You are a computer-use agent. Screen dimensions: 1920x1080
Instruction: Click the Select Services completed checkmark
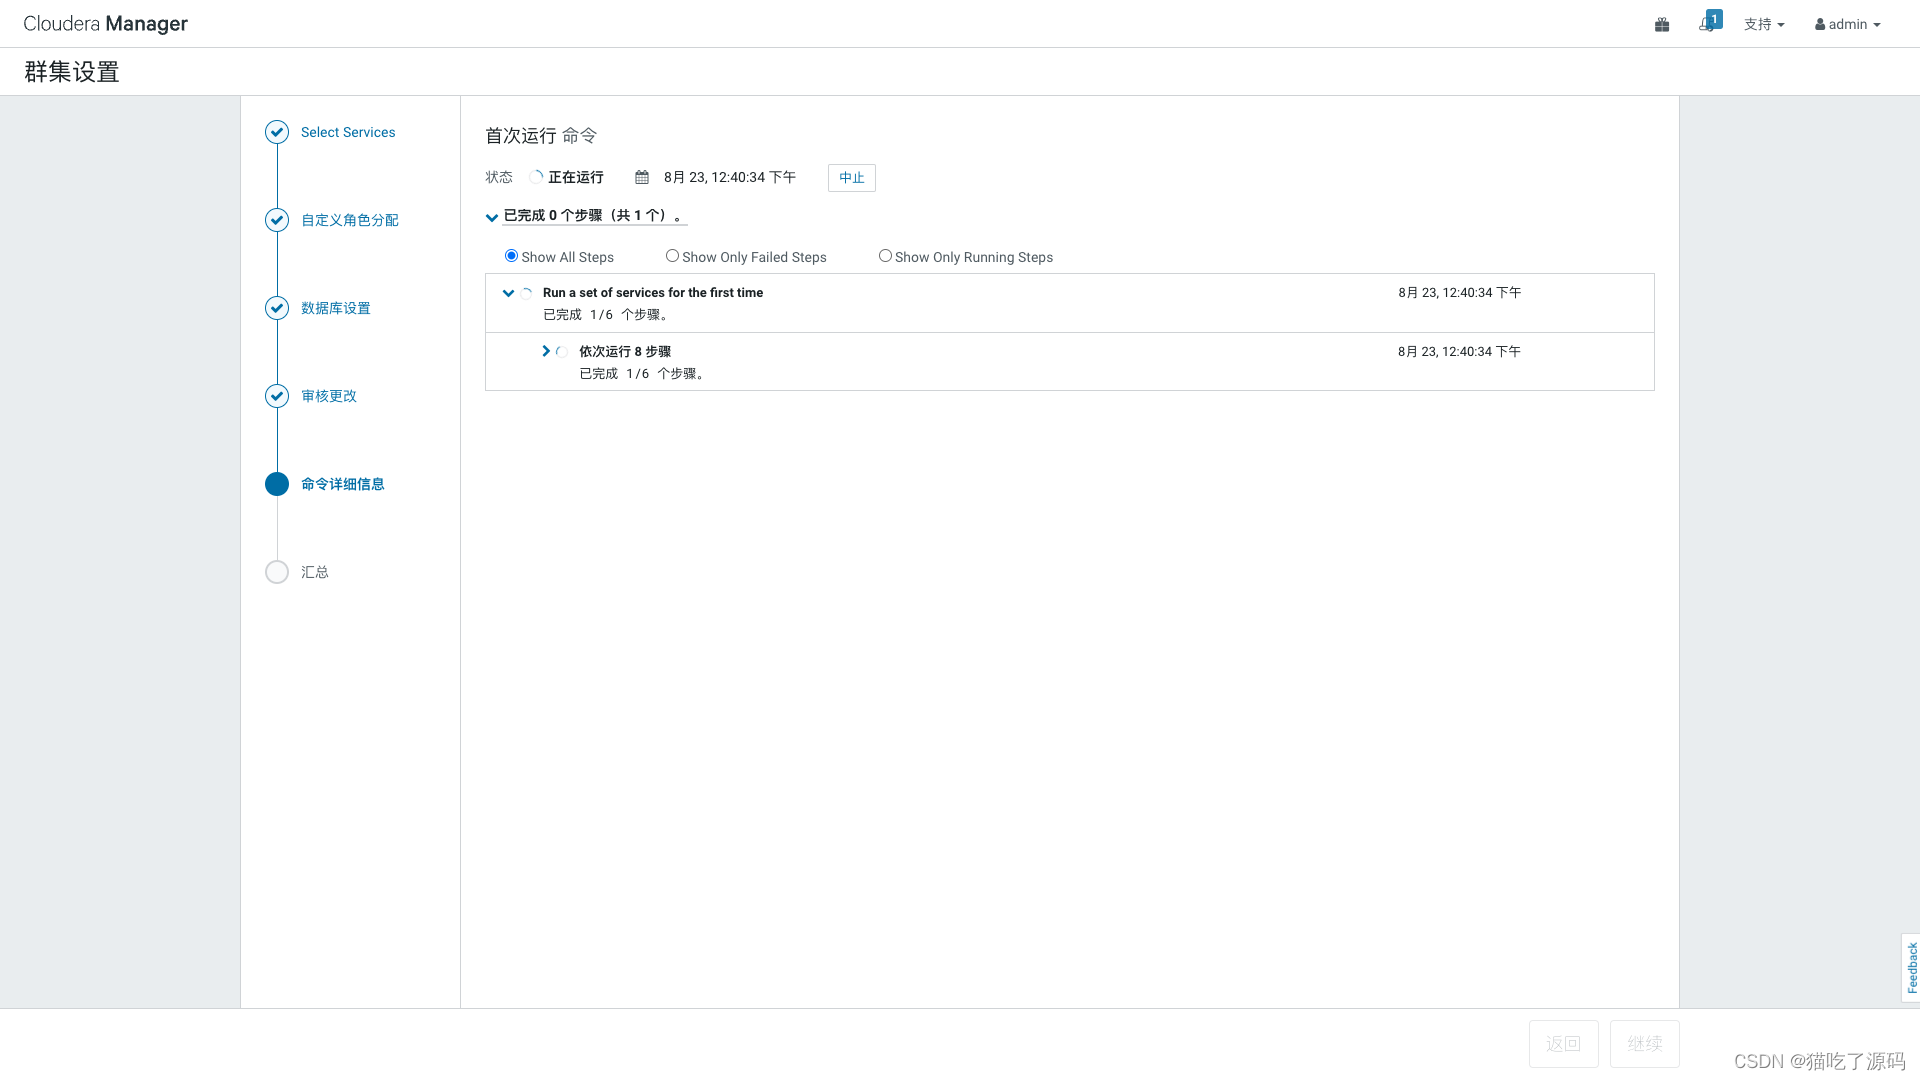(277, 132)
